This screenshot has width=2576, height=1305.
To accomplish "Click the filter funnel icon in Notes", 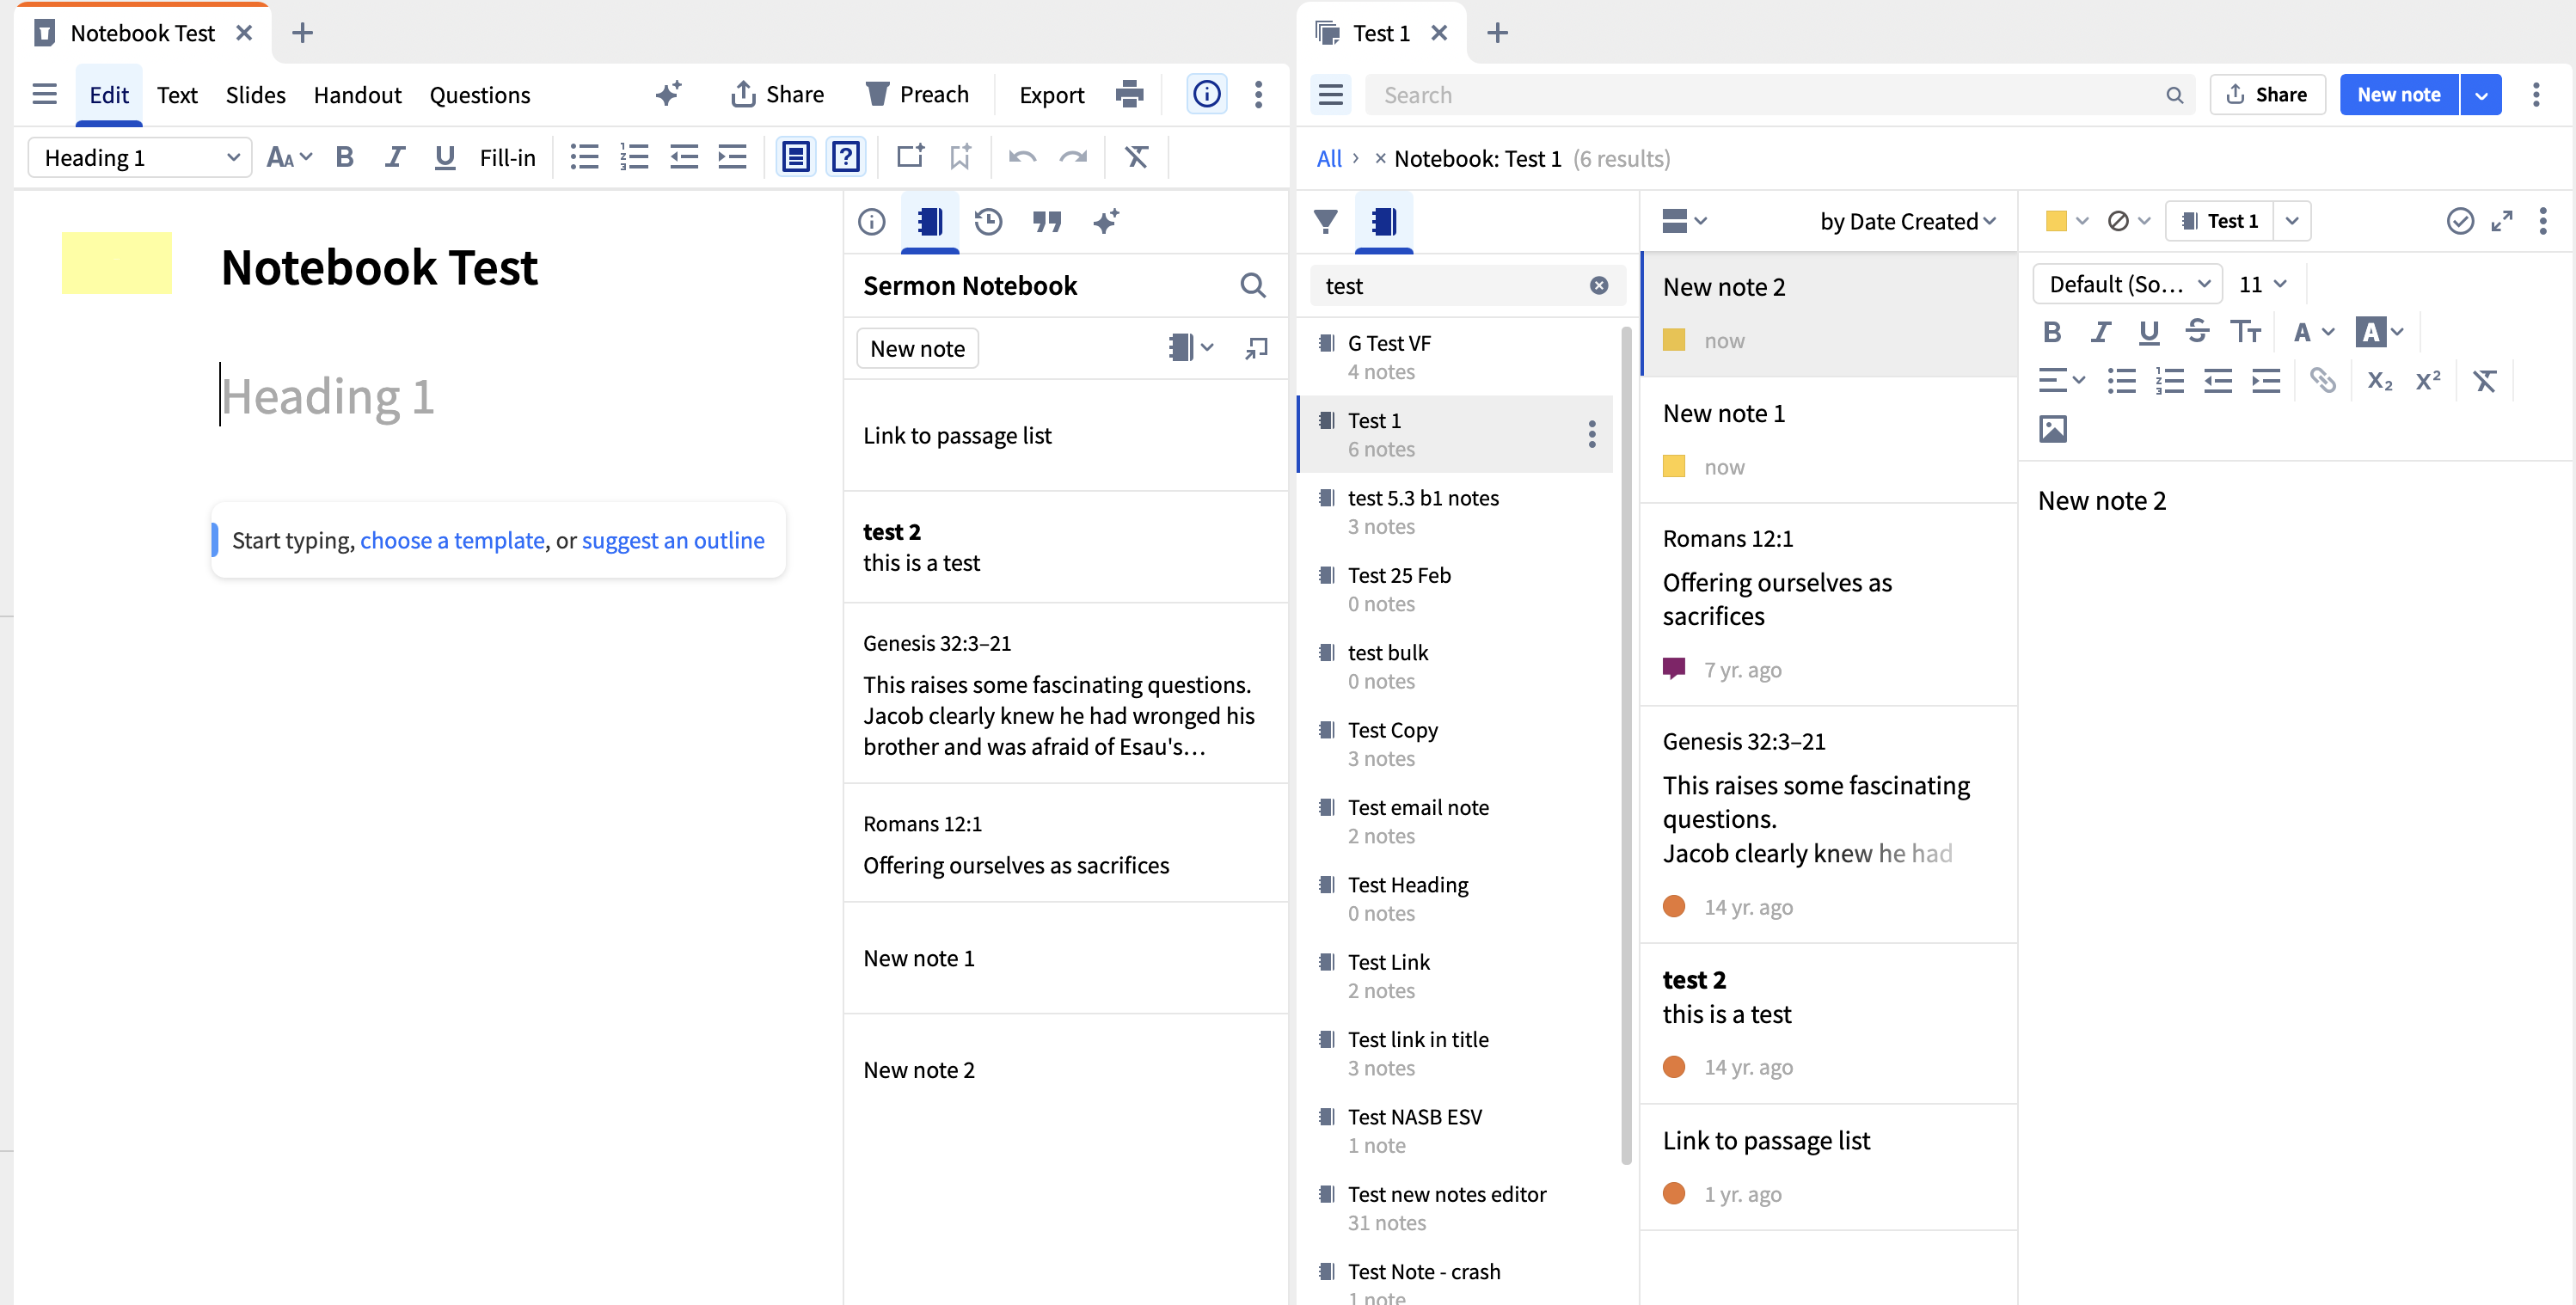I will 1325,221.
